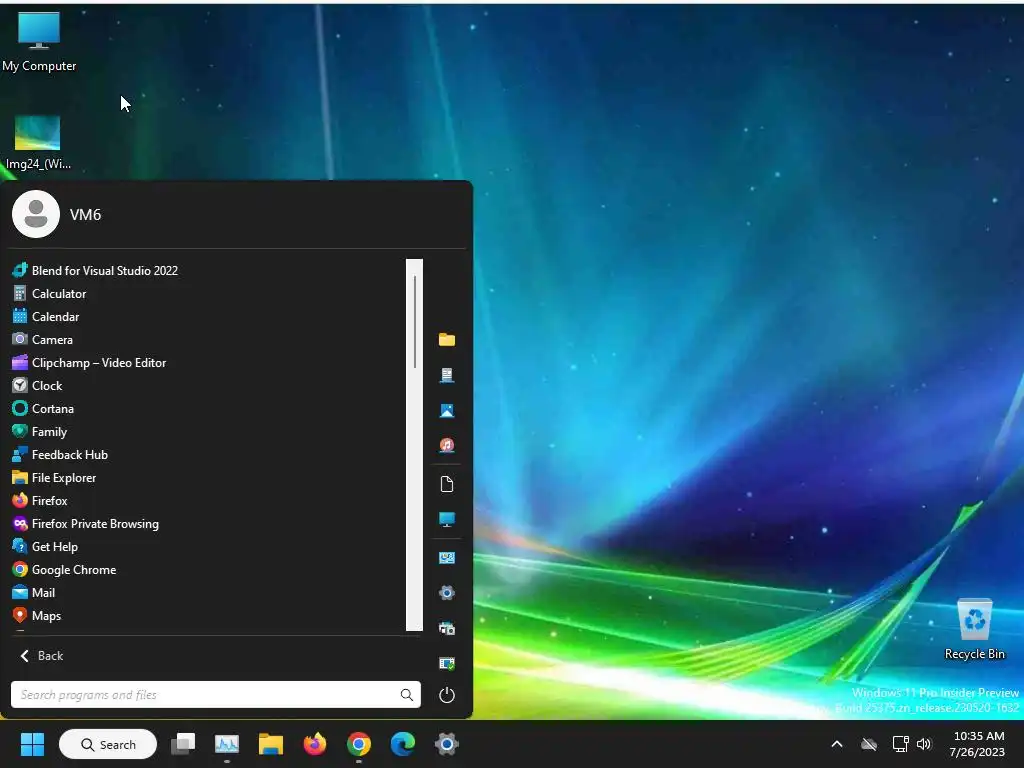Open the Calendar app entry

(x=46, y=317)
